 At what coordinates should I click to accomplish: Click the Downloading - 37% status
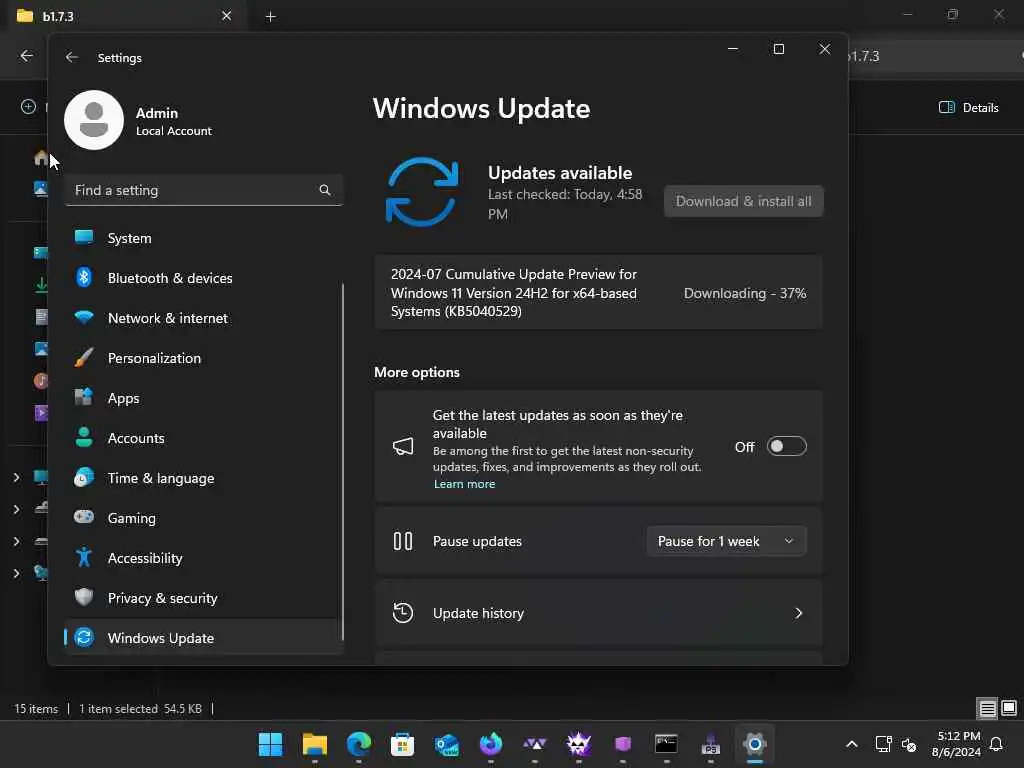744,293
